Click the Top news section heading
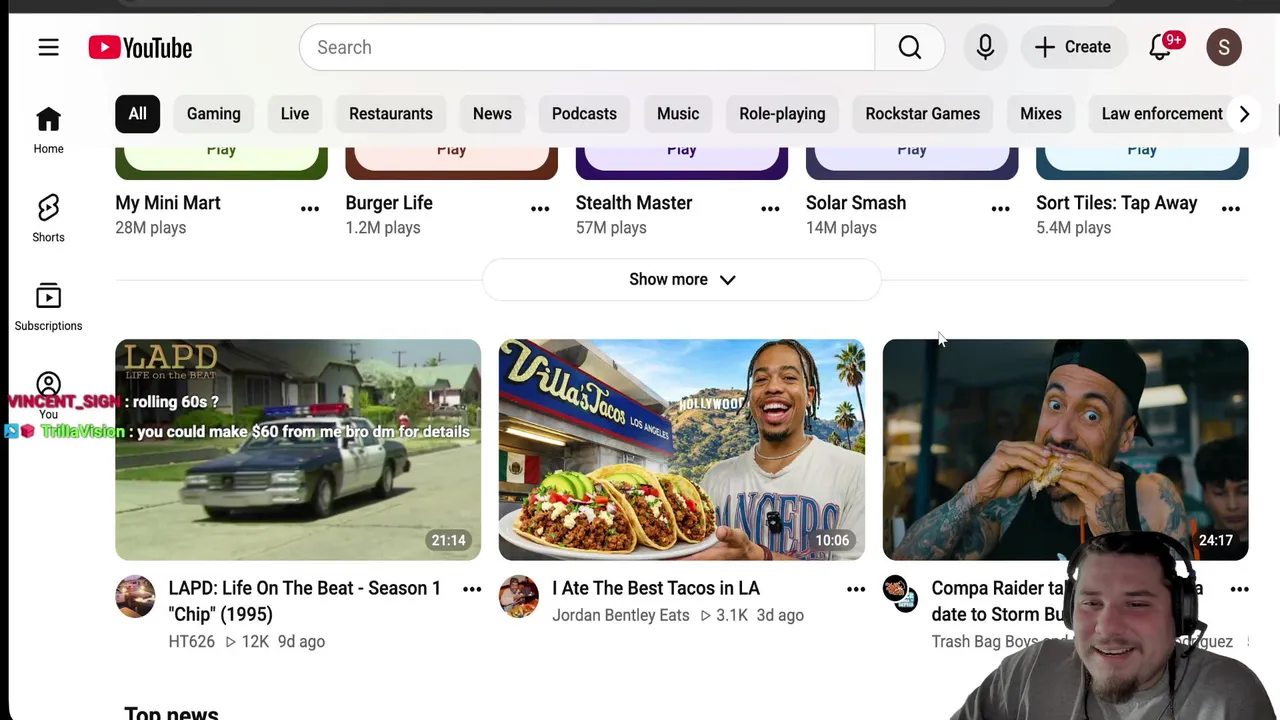This screenshot has height=720, width=1280. coord(172,712)
